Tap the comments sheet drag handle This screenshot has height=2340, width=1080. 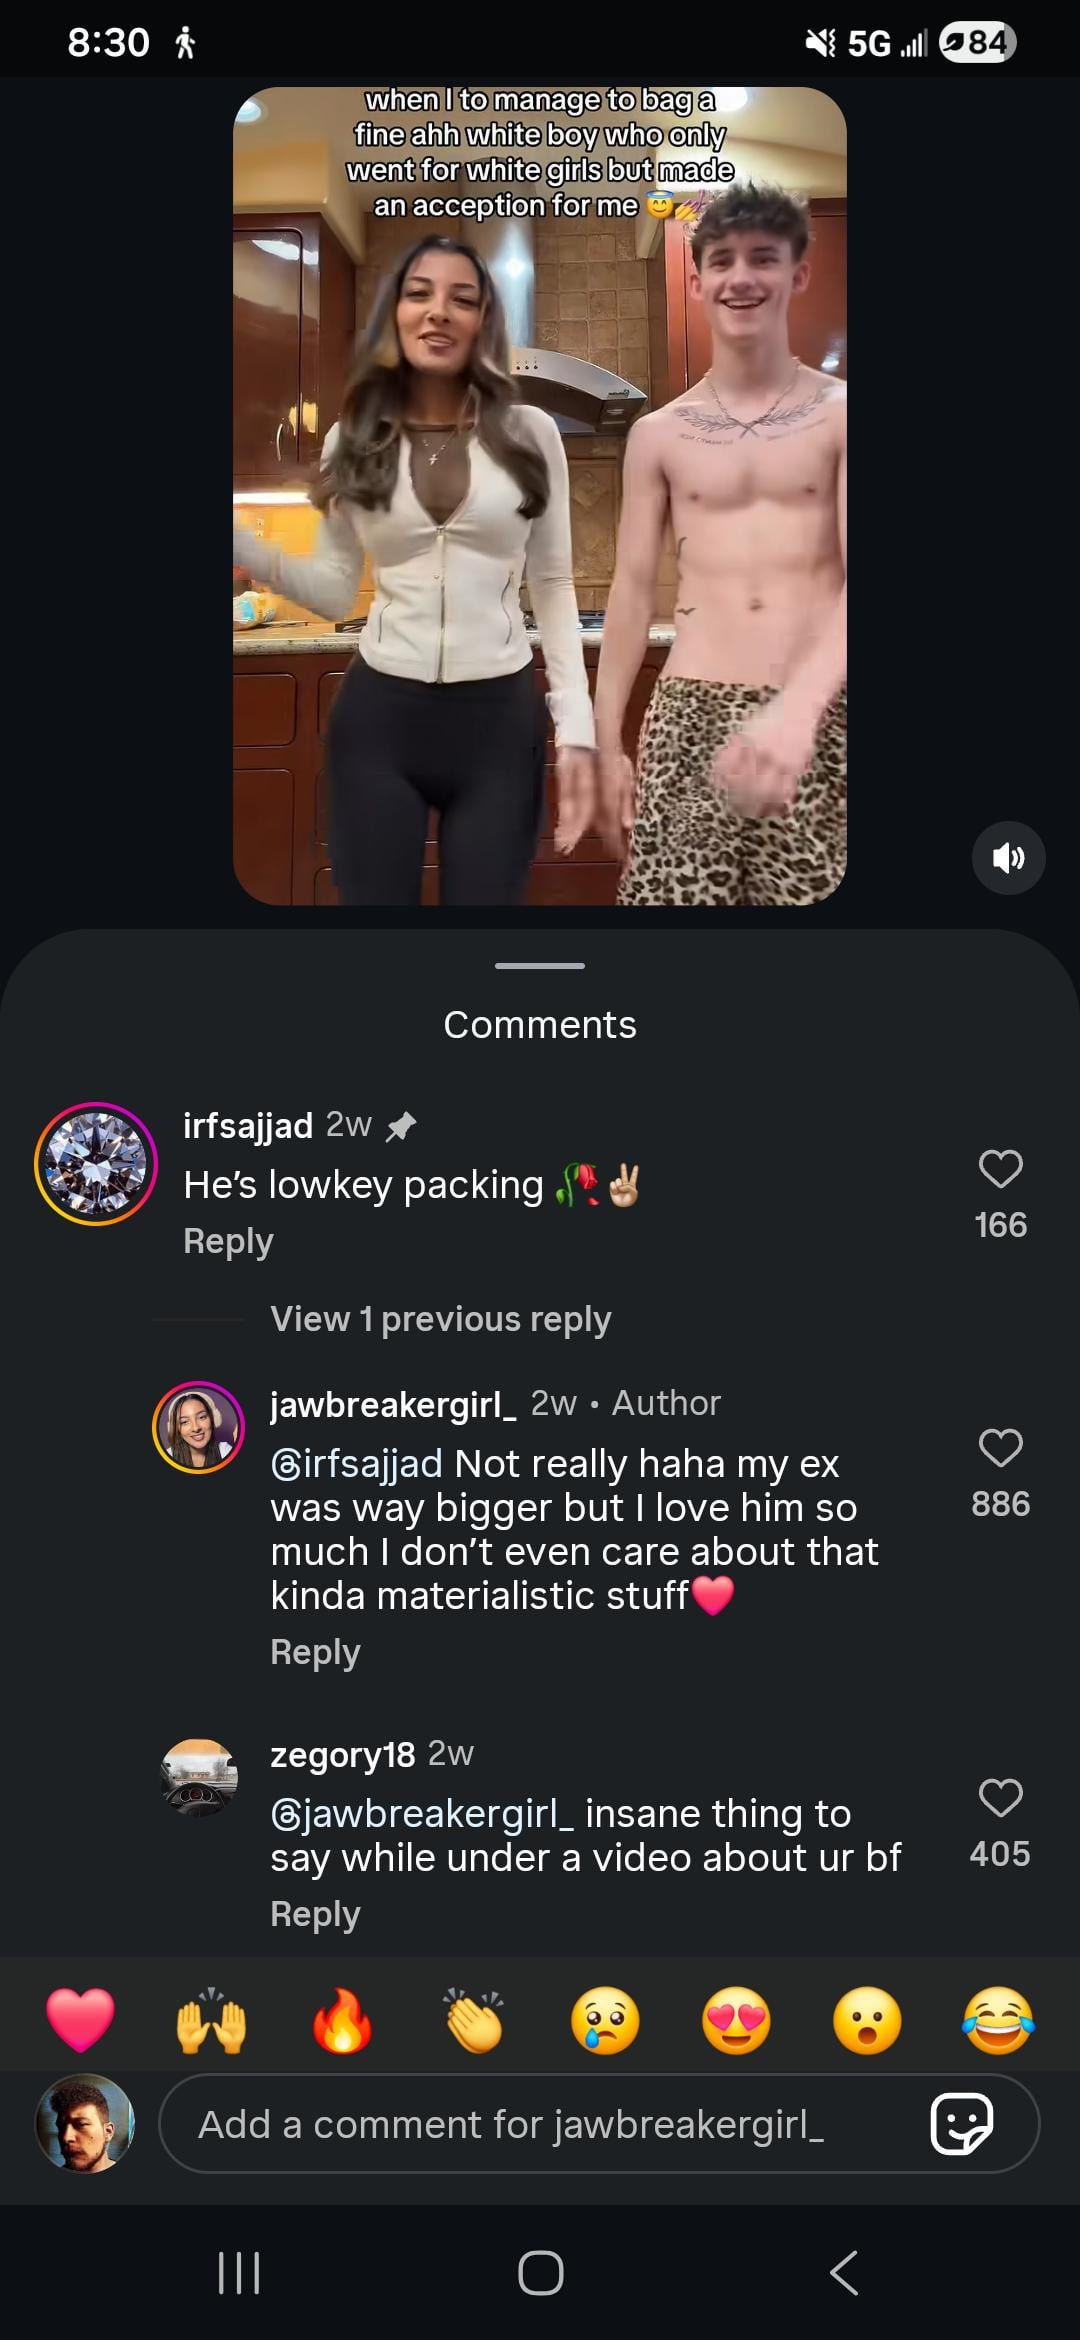[540, 966]
